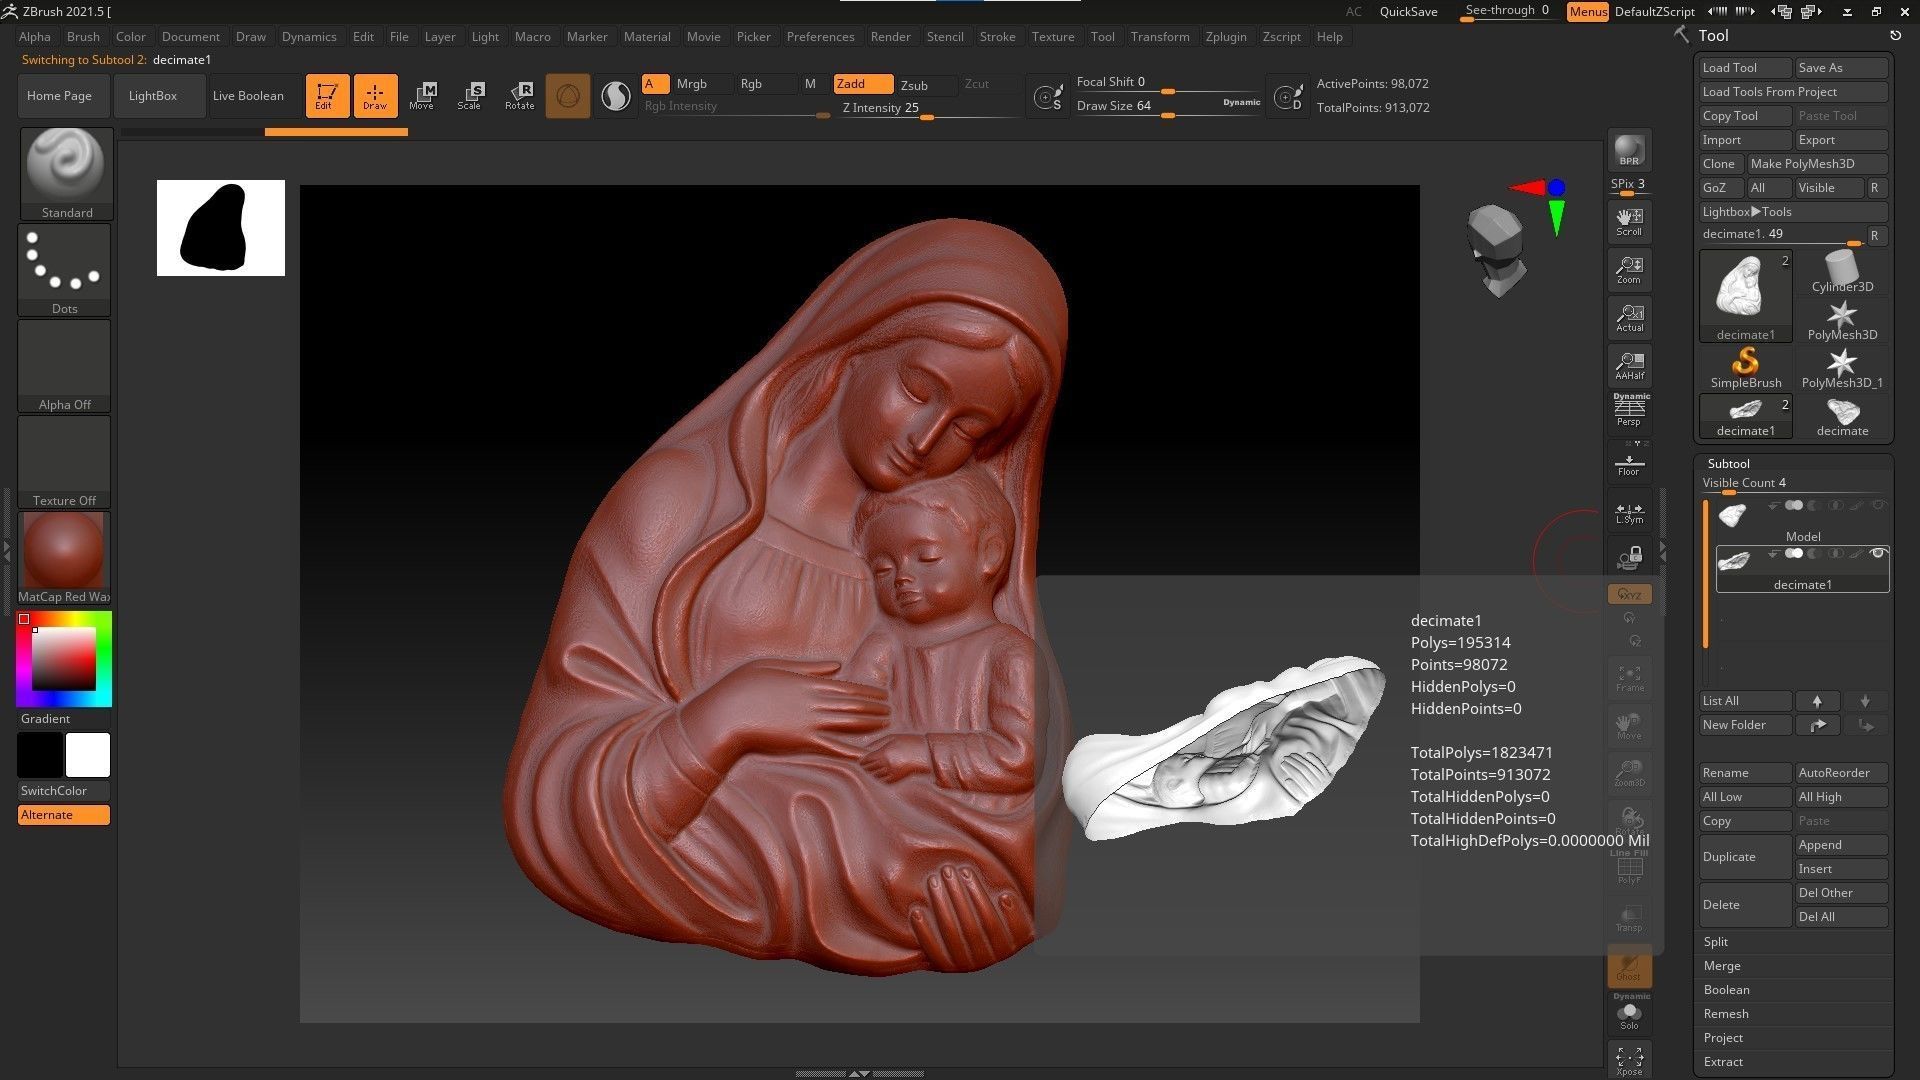Click the Zoom document icon
1920x1080 pixels.
1629,269
